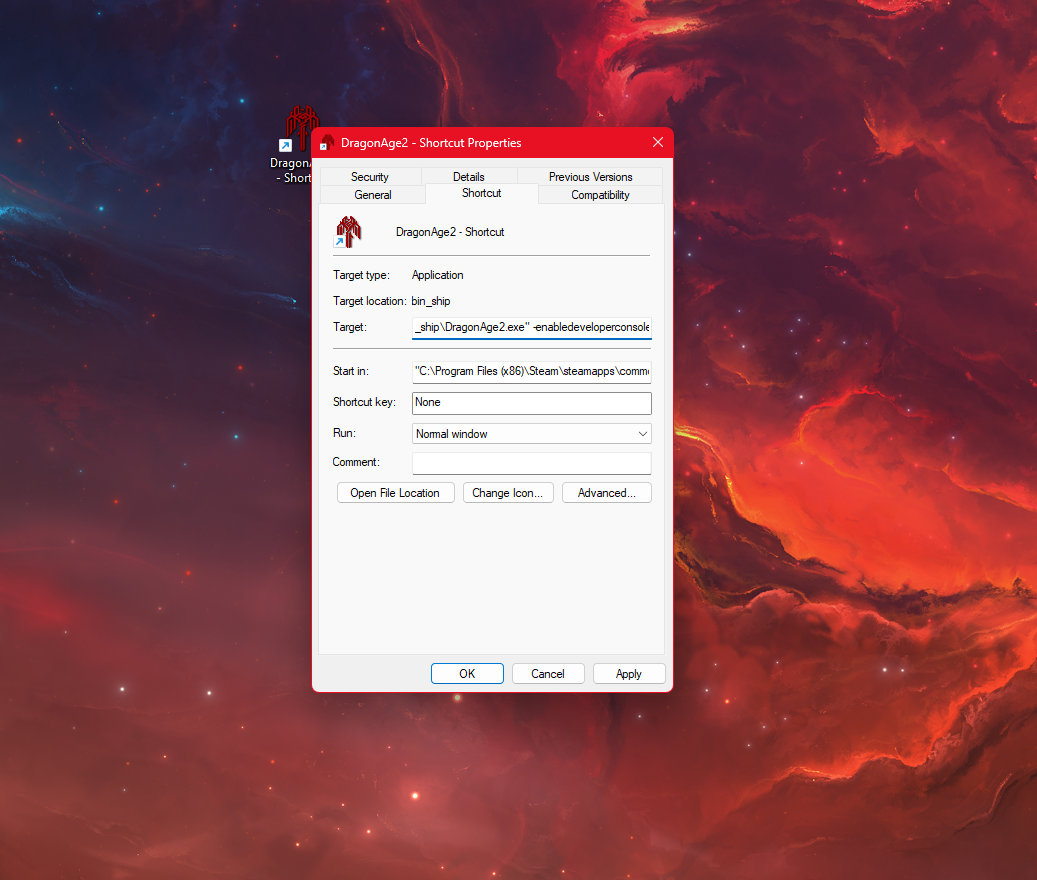Focus the Shortcut key field
The width and height of the screenshot is (1037, 880).
[532, 403]
